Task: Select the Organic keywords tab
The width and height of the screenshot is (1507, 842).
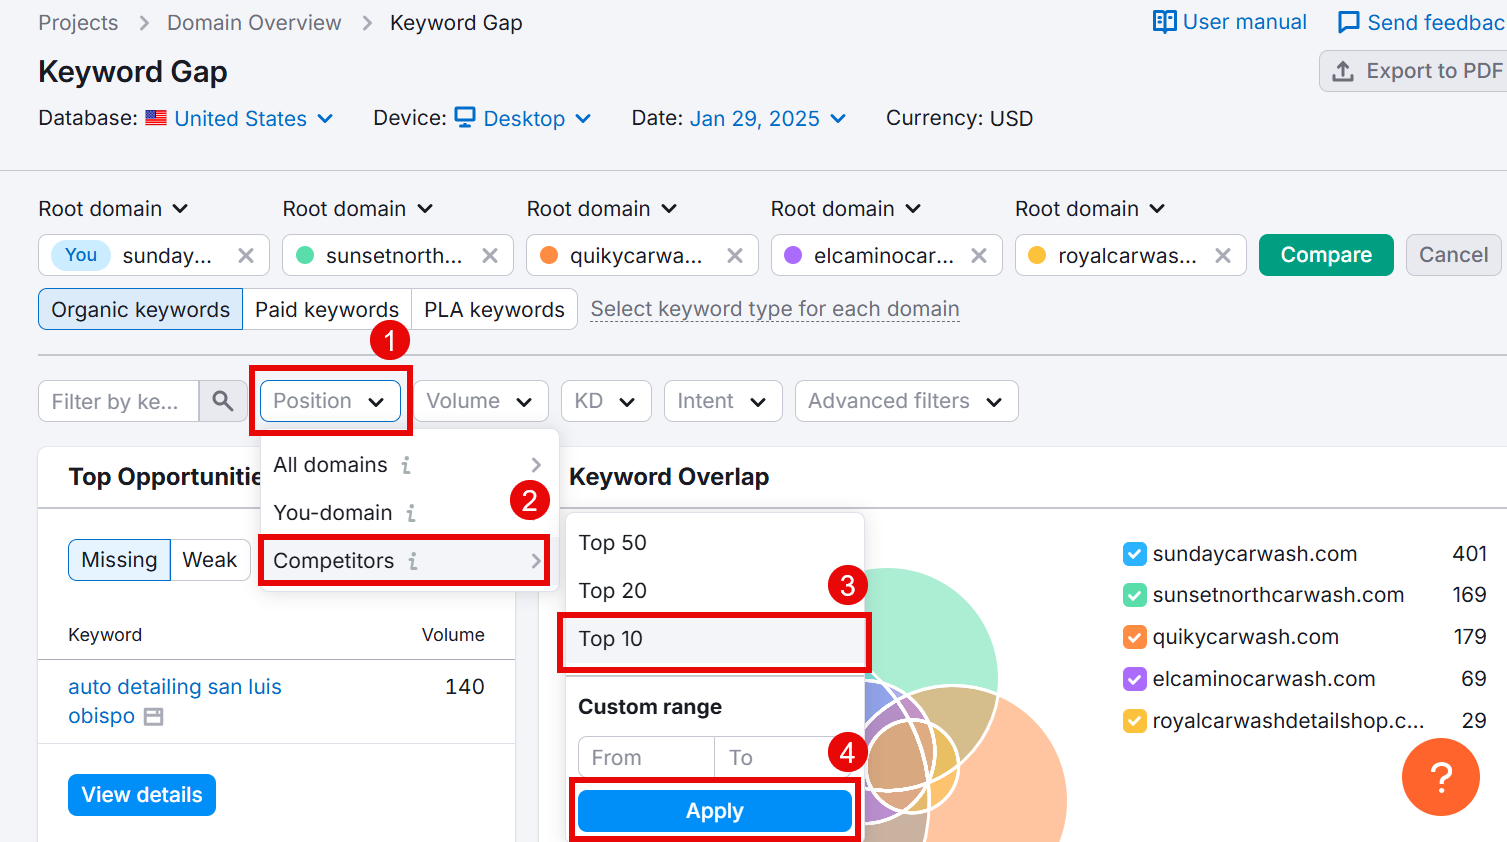Action: coord(140,309)
